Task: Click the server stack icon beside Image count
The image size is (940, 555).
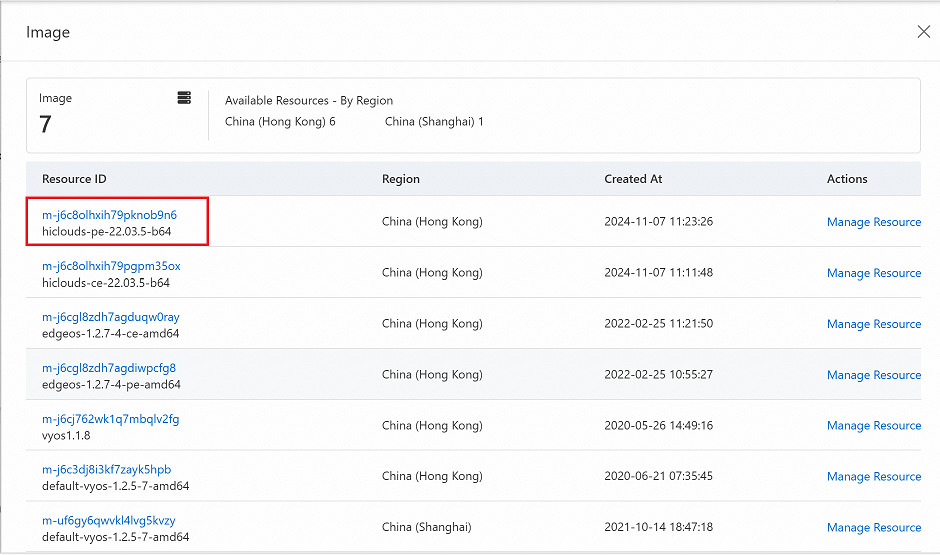Action: [185, 98]
